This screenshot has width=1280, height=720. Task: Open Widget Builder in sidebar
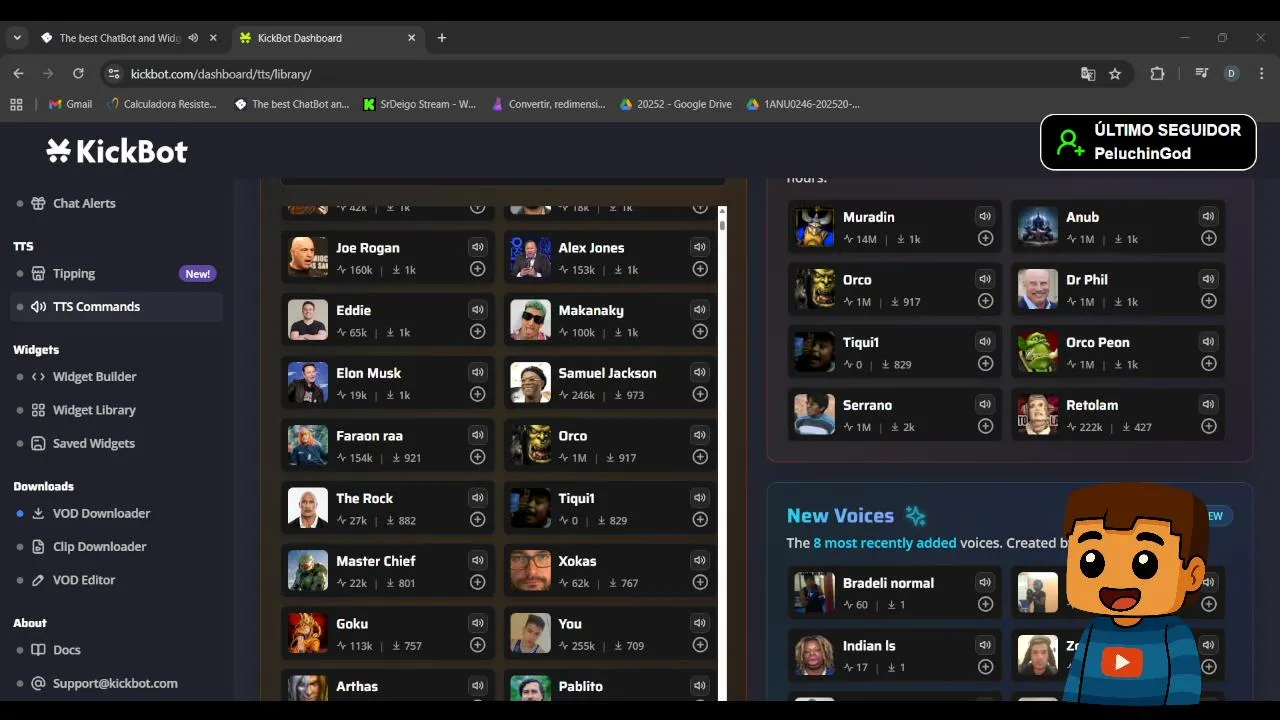[94, 377]
